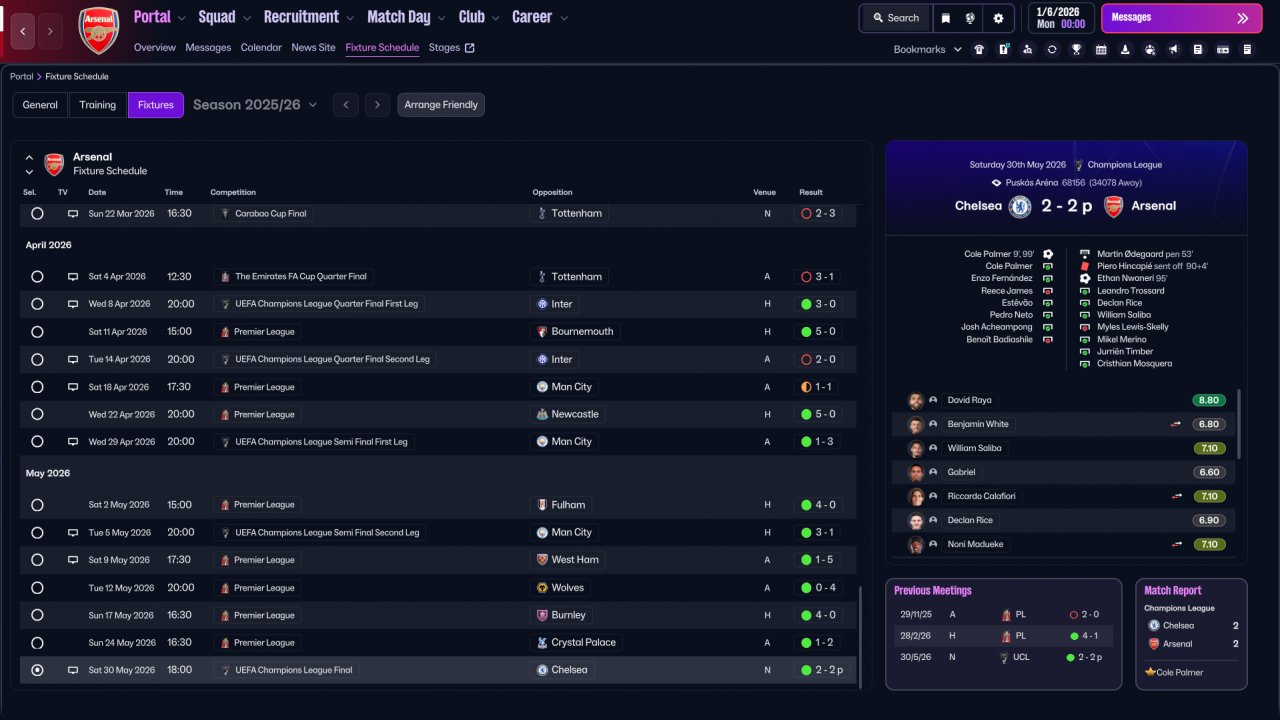
Task: Switch to the General tab
Action: 40,105
